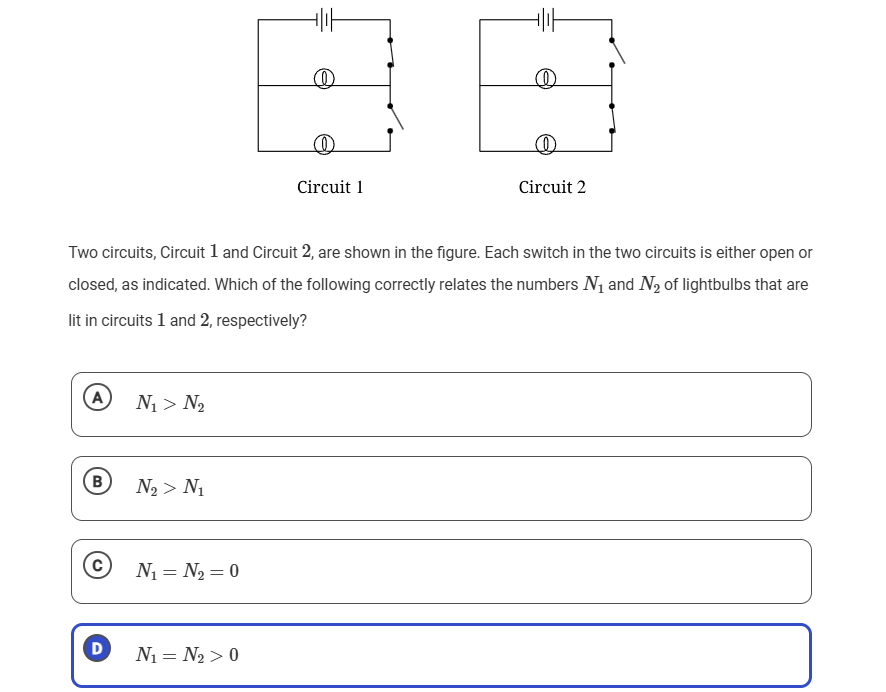Select the radio circle for option C
The height and width of the screenshot is (692, 886).
pyautogui.click(x=95, y=565)
